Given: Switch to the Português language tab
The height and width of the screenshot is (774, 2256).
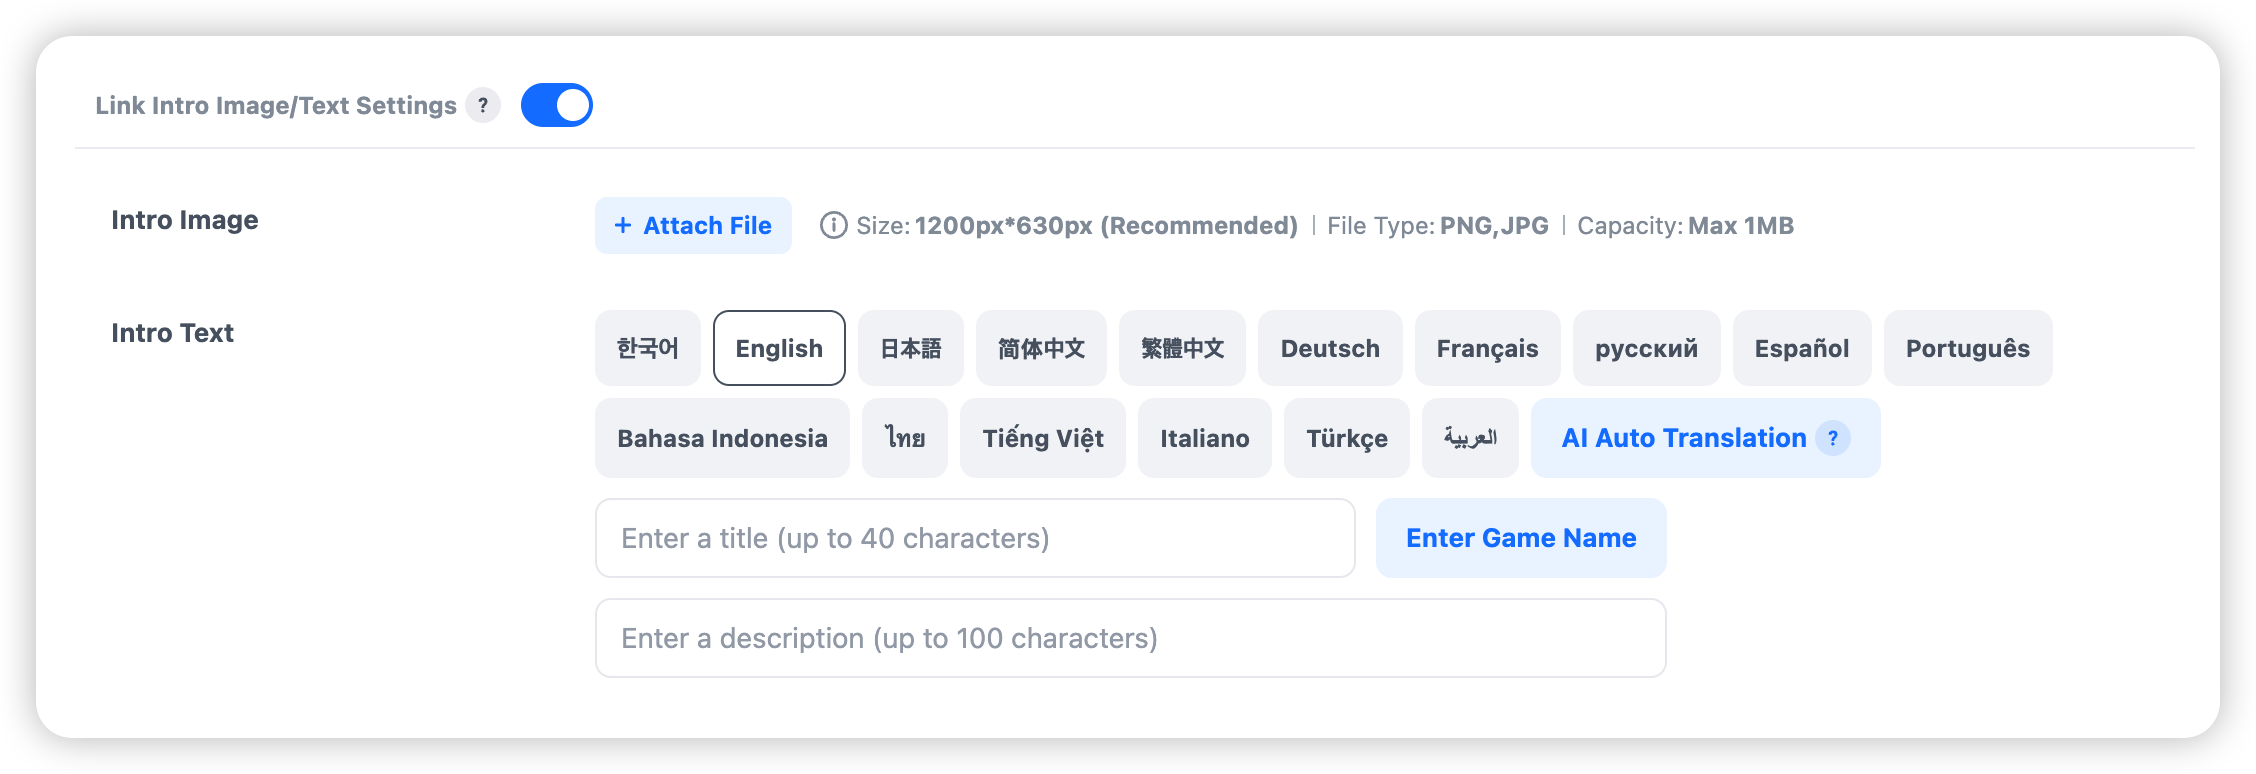Looking at the screenshot, I should pos(1967,348).
